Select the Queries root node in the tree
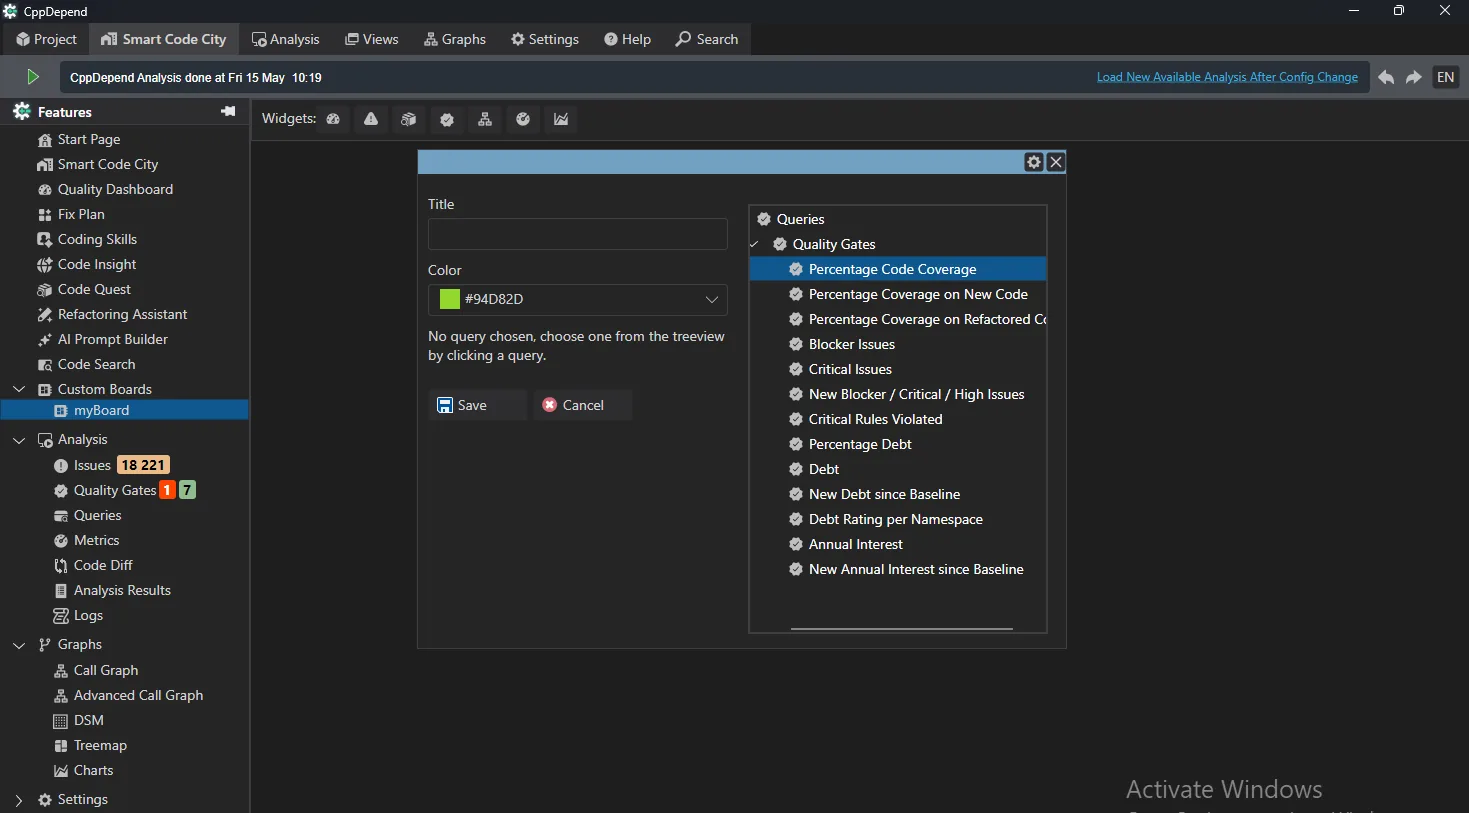Viewport: 1469px width, 813px height. tap(800, 219)
